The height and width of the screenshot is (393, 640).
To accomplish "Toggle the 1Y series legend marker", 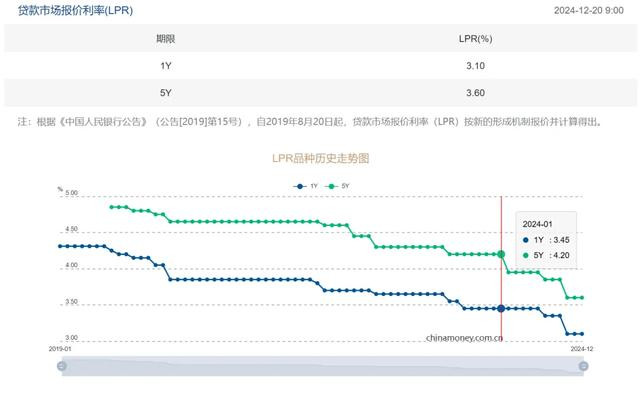I will click(300, 186).
